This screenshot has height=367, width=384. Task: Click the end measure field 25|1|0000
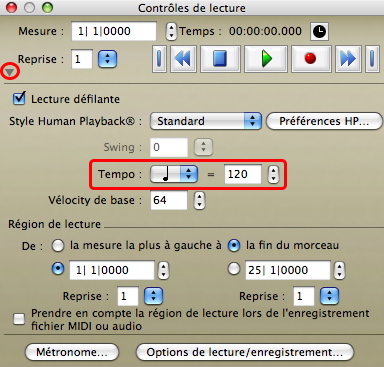click(288, 270)
